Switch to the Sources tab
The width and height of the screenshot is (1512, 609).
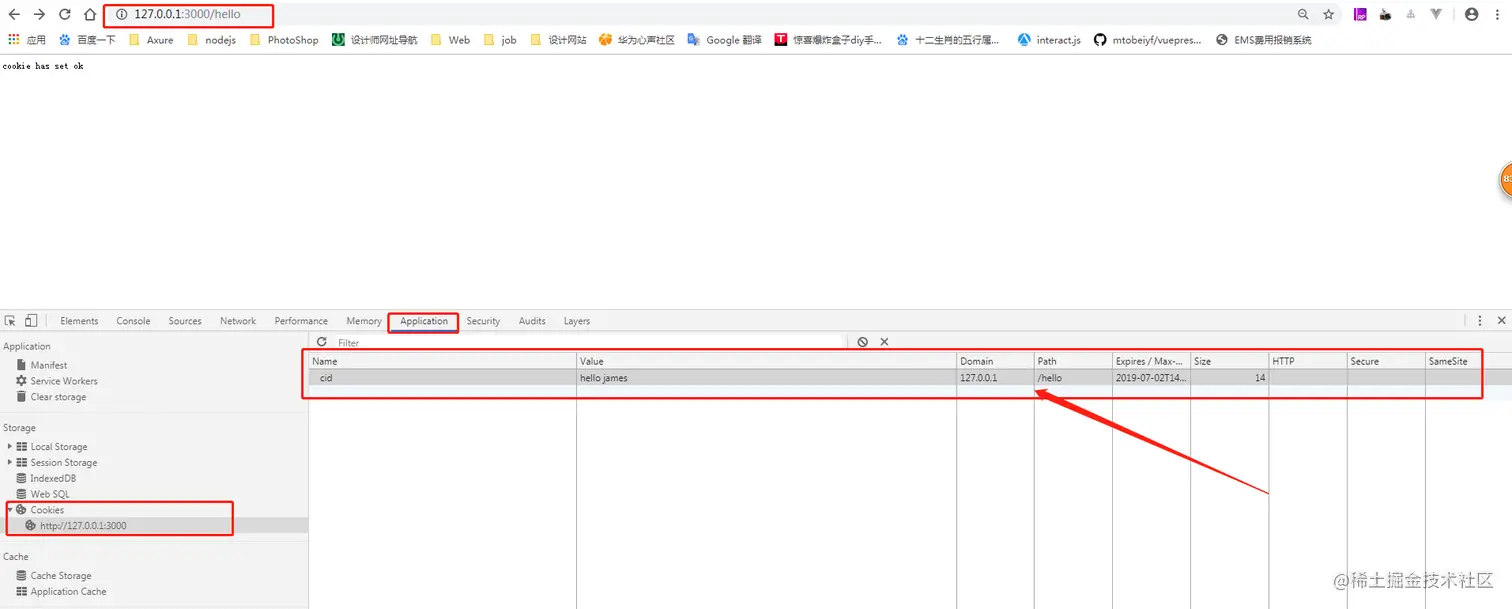tap(185, 321)
